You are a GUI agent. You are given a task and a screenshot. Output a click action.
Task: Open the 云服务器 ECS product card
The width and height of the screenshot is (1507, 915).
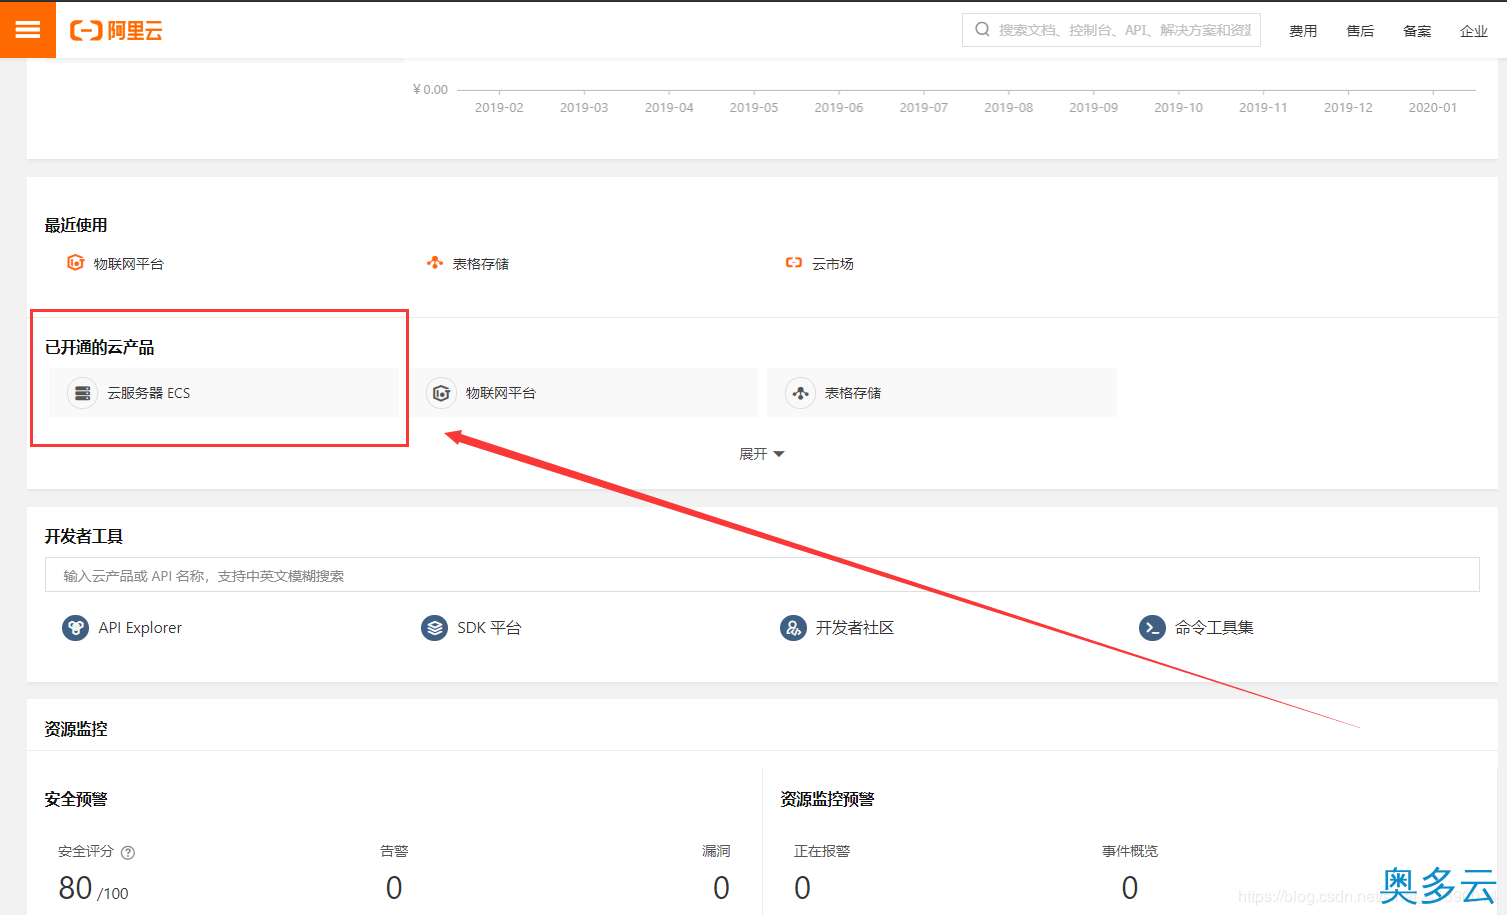click(224, 393)
